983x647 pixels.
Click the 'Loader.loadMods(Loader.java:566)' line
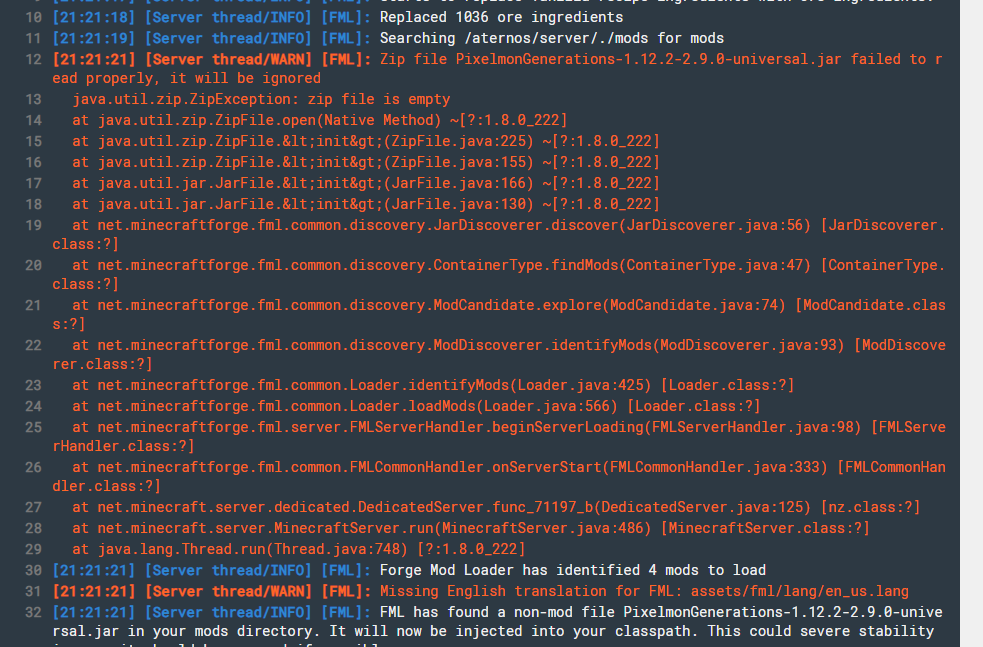[x=416, y=407]
